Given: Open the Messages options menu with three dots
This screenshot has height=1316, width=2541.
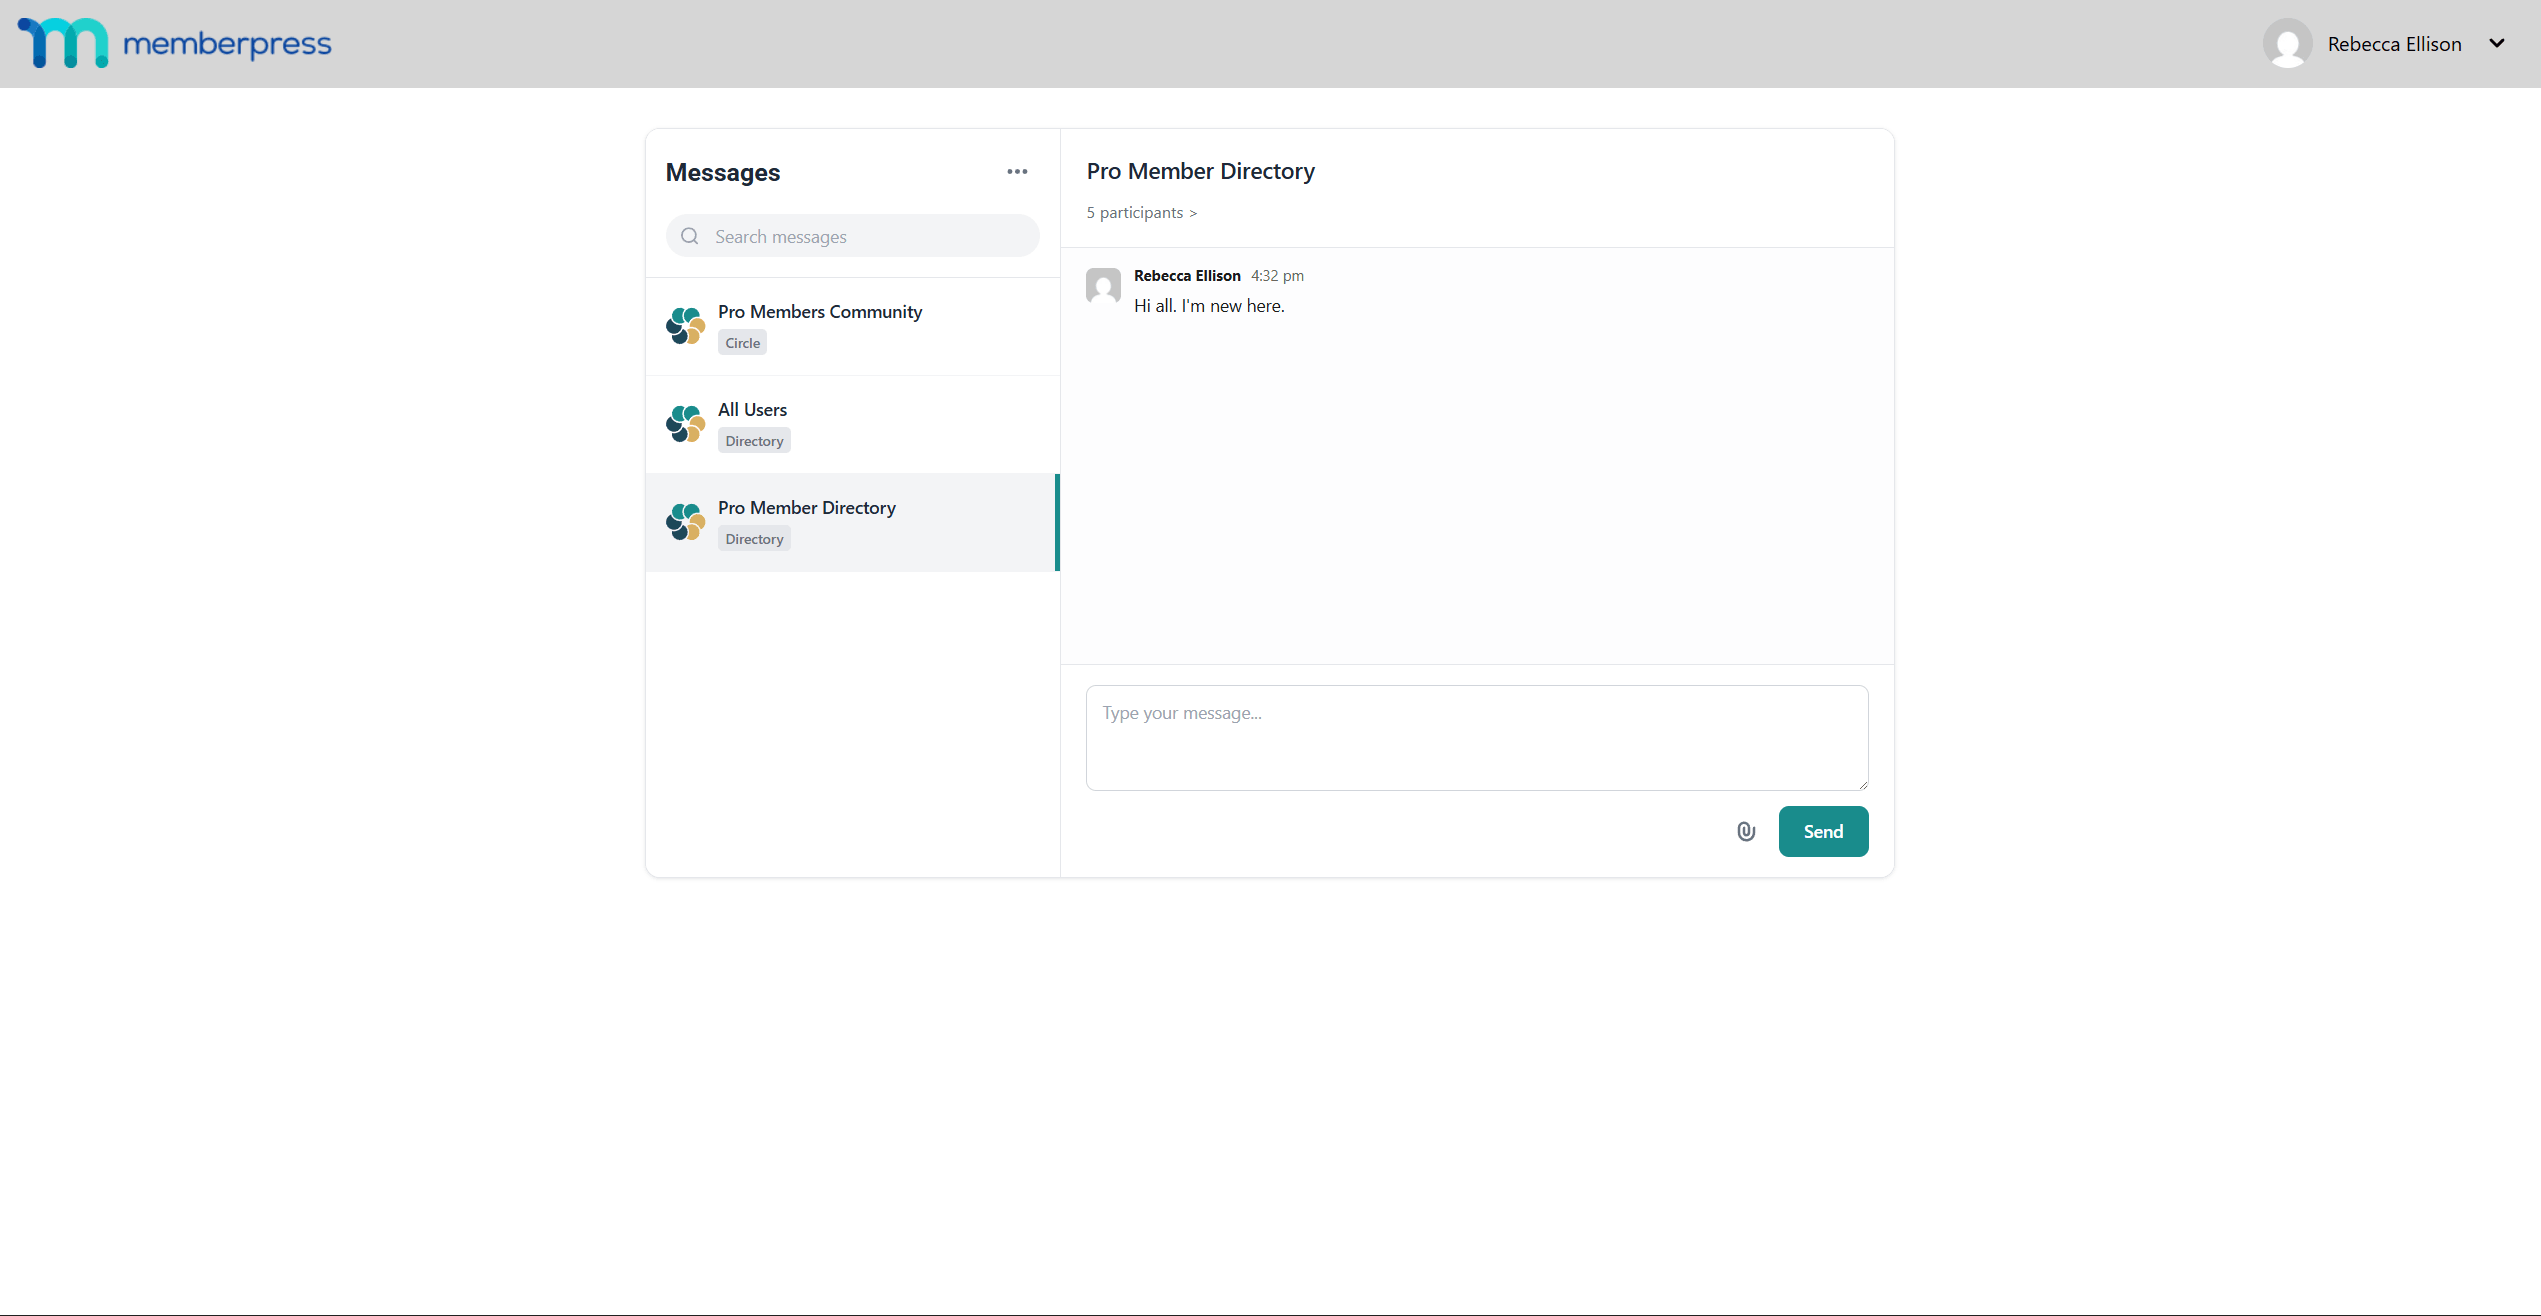Looking at the screenshot, I should point(1017,171).
